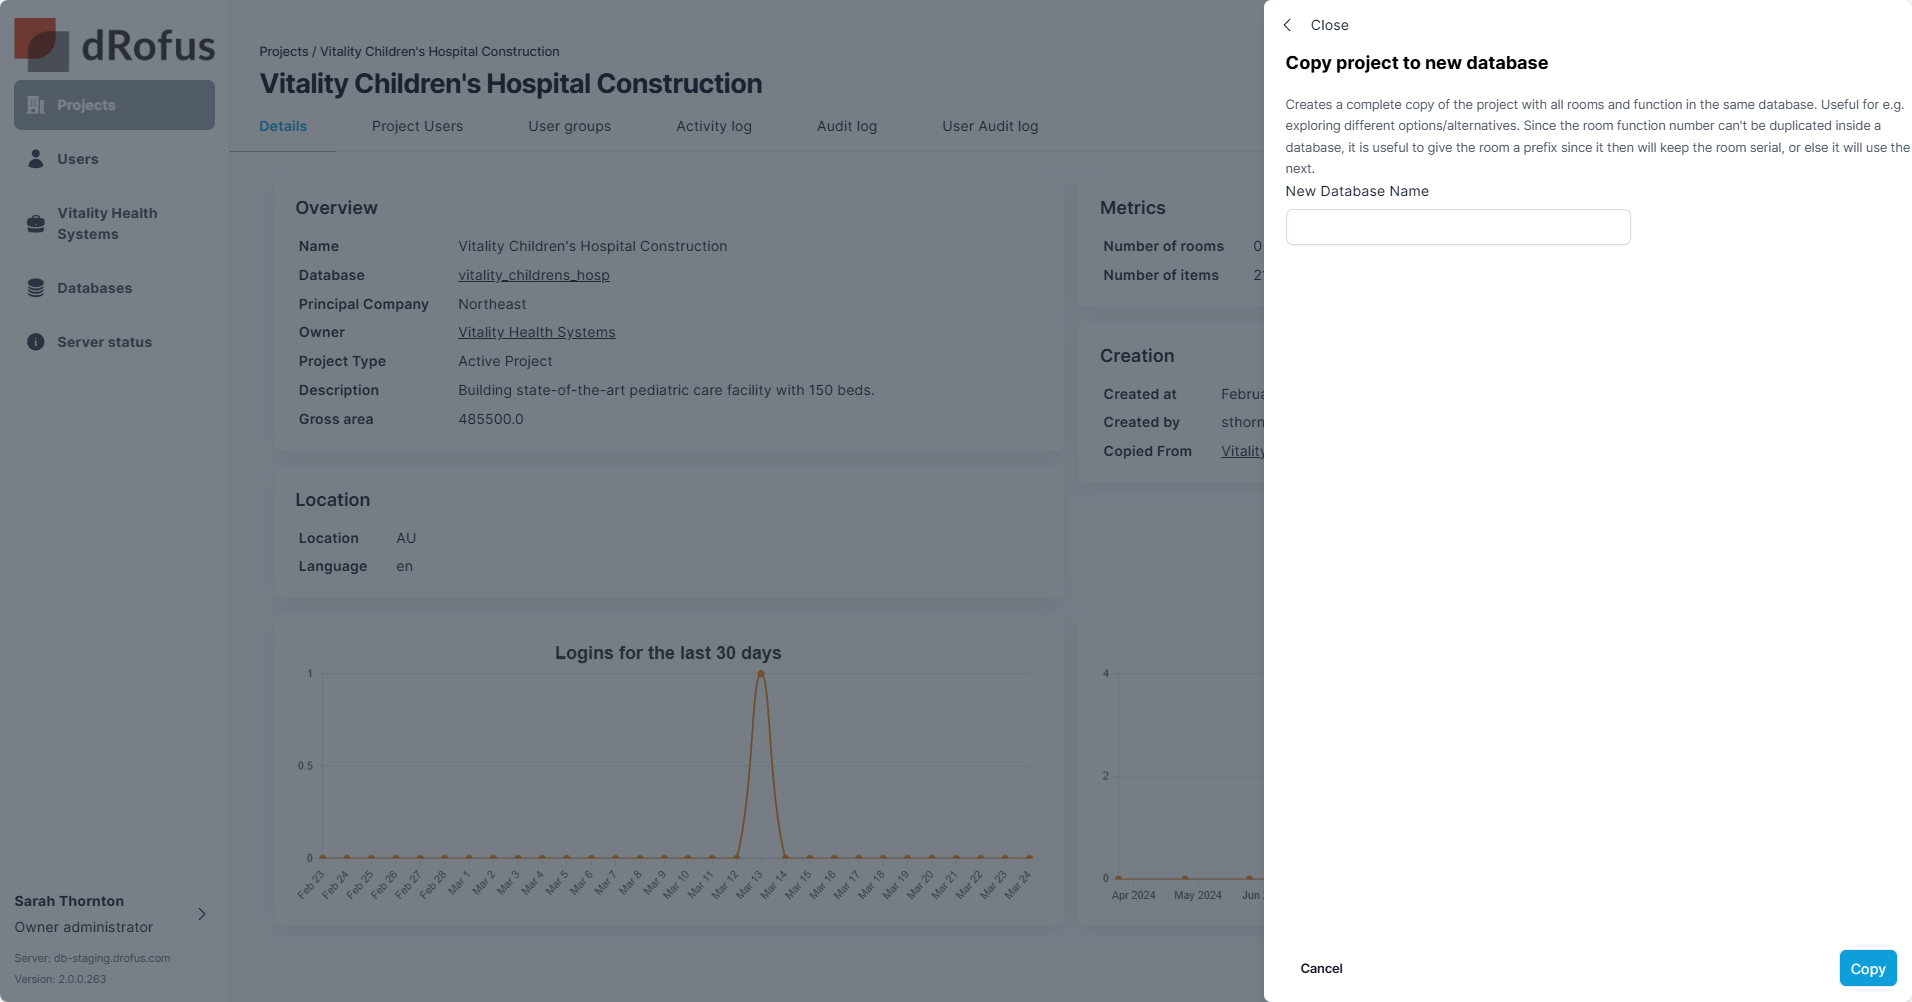The image size is (1912, 1002).
Task: Cancel the copy project dialog
Action: [1321, 968]
